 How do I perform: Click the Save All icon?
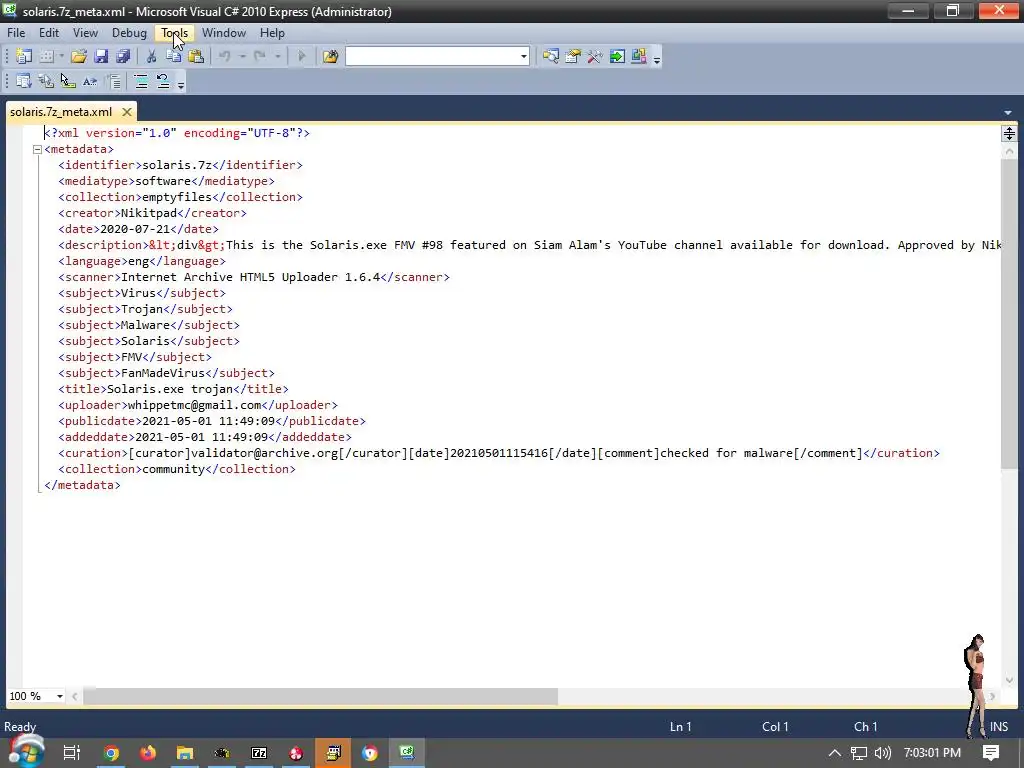click(x=123, y=57)
